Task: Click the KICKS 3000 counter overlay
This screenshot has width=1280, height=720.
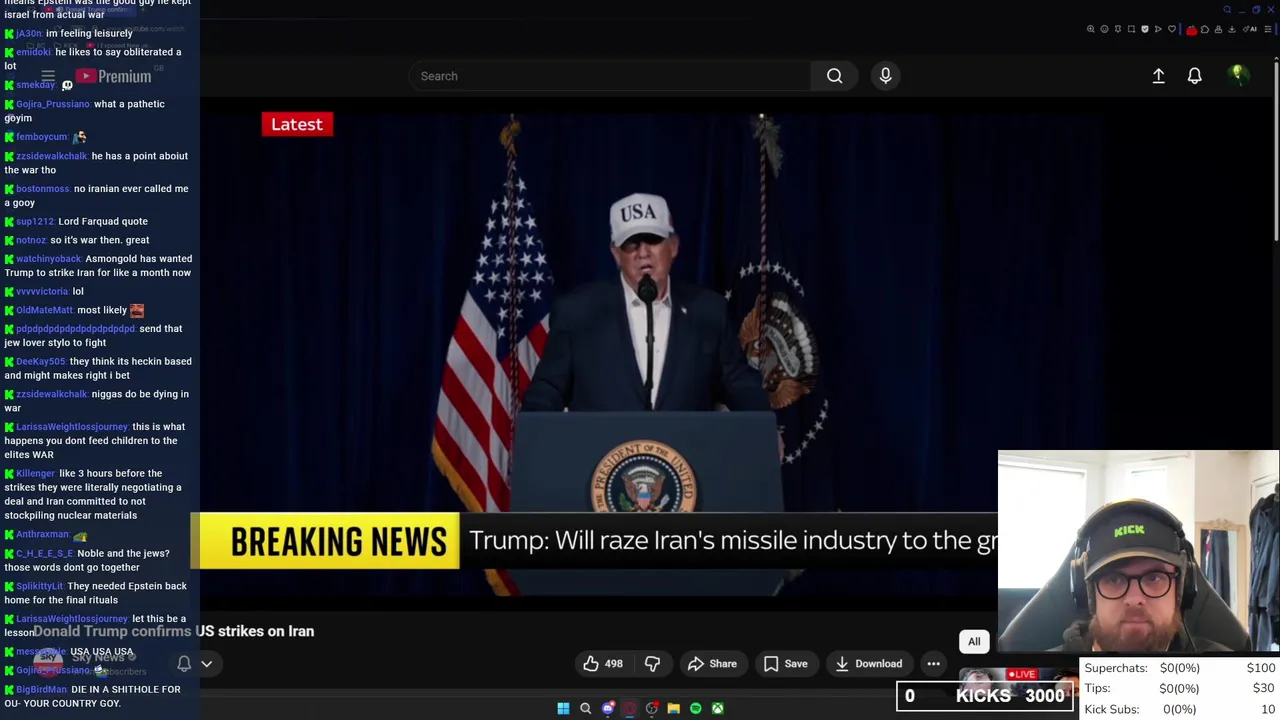Action: (x=987, y=696)
